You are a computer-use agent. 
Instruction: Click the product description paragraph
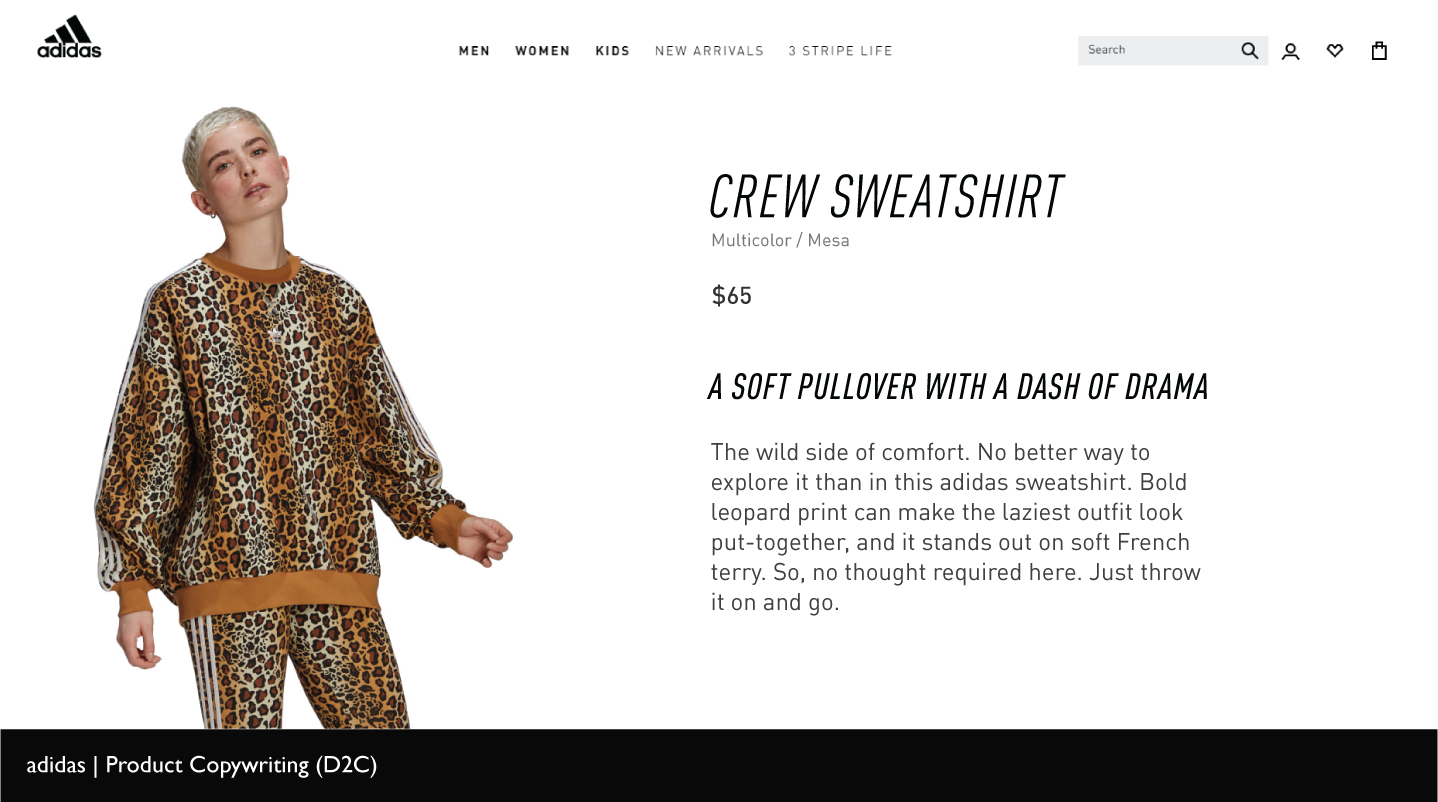(955, 527)
